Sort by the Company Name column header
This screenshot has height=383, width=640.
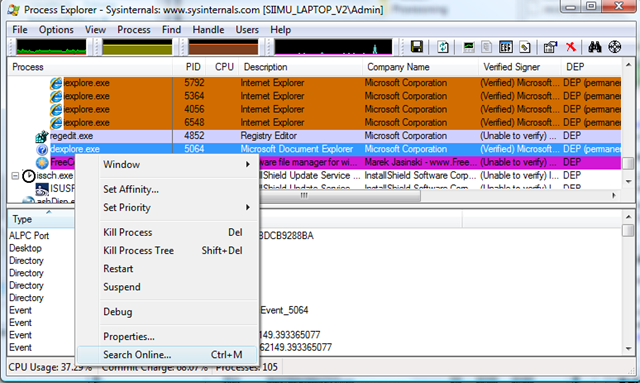point(420,67)
